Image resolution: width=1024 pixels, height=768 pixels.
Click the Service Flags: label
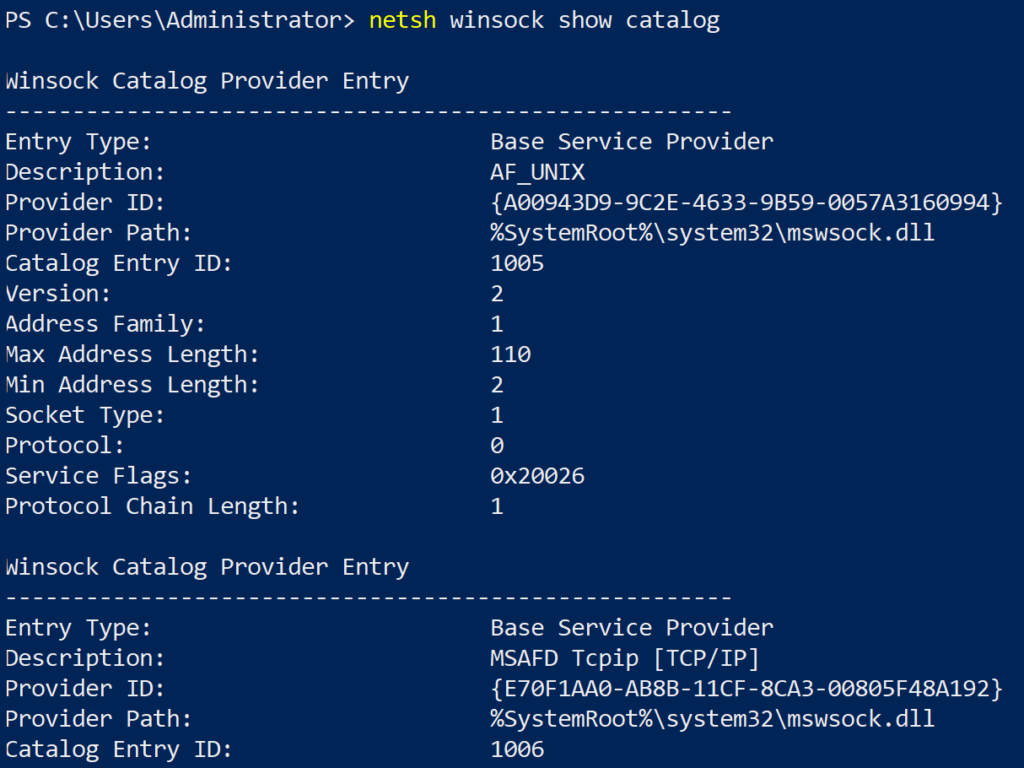pos(98,476)
